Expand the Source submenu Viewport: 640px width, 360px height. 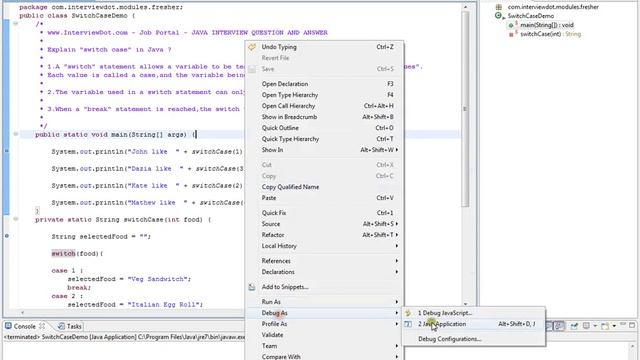tap(324, 224)
